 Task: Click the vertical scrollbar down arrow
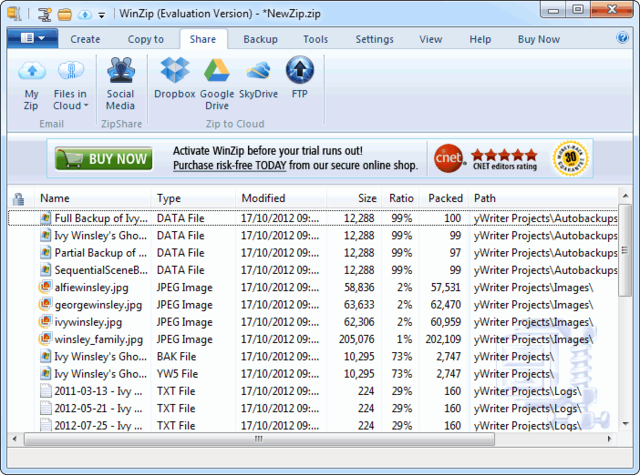pos(625,424)
